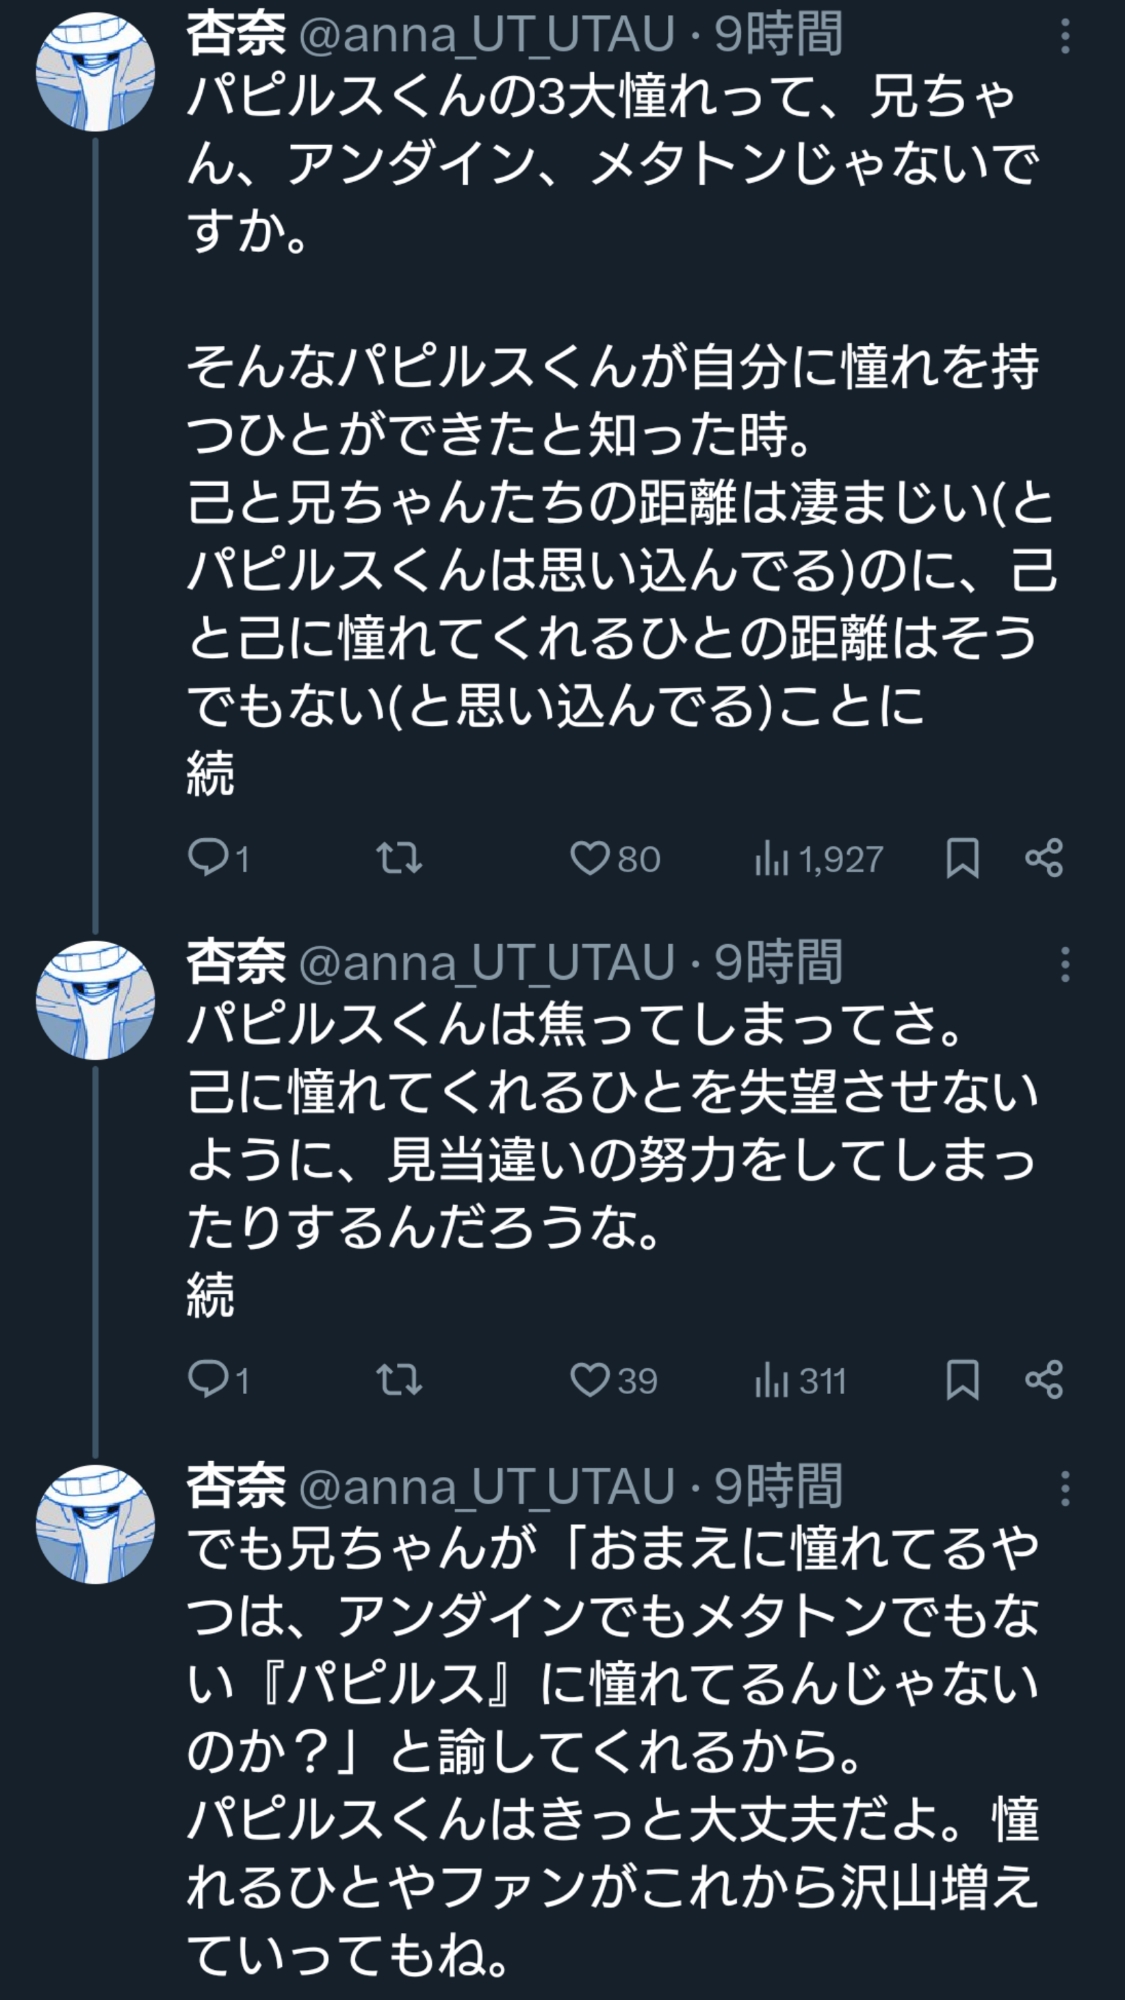Bookmark the second tweet

(962, 1380)
